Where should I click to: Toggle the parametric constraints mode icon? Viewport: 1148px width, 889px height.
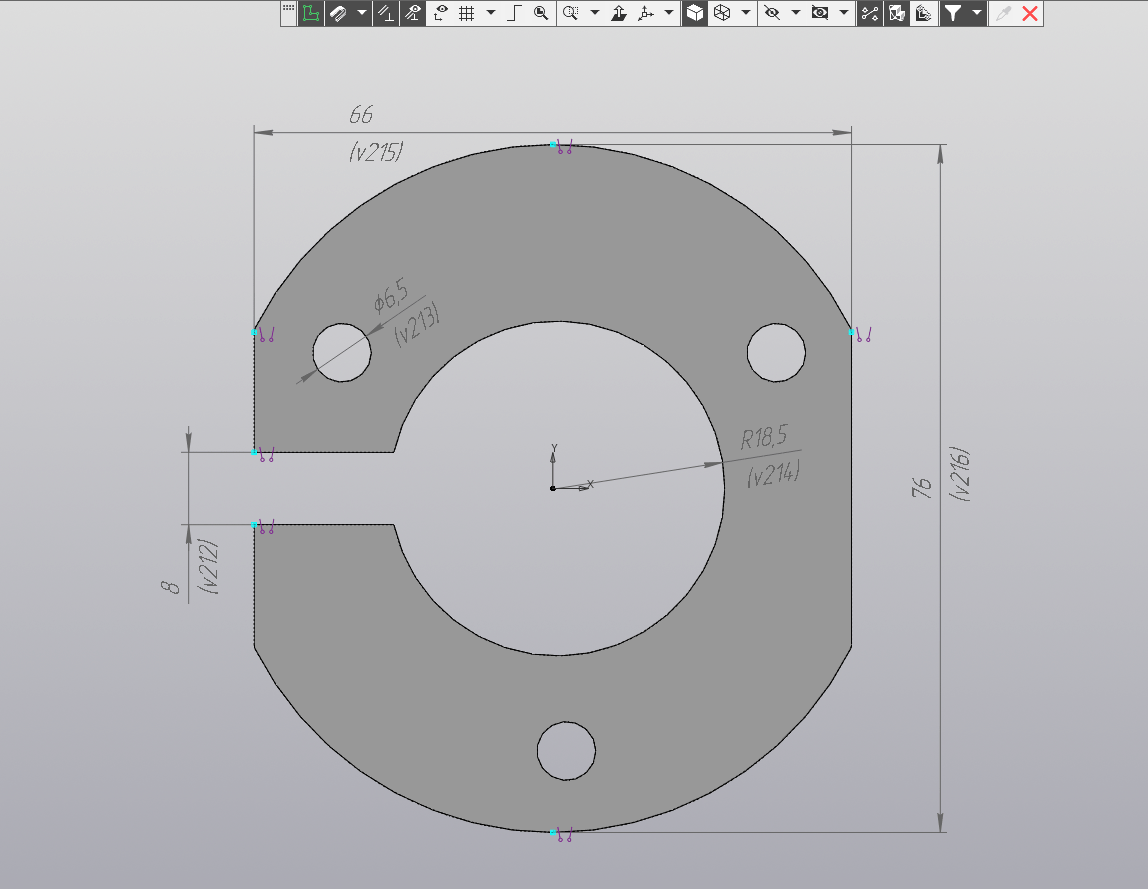(385, 13)
